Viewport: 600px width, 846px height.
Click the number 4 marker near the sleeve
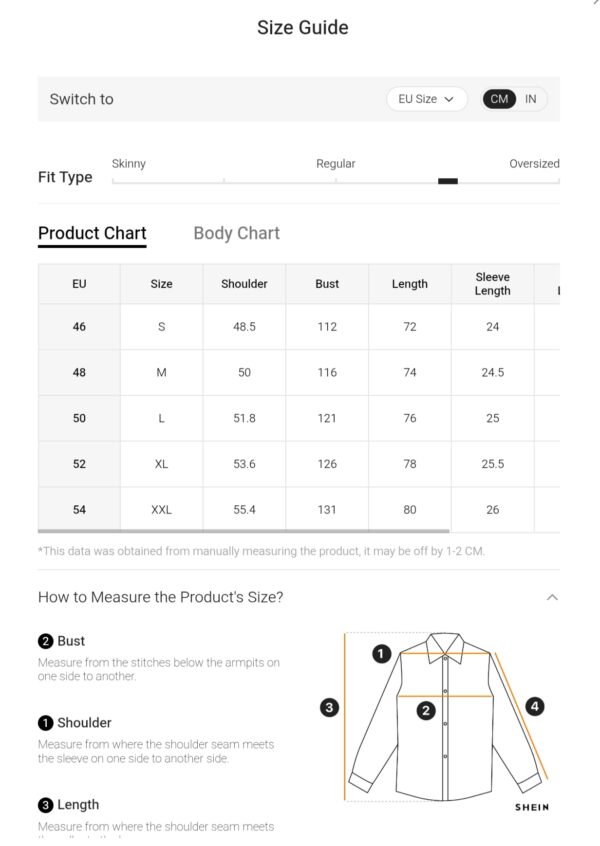pos(534,706)
